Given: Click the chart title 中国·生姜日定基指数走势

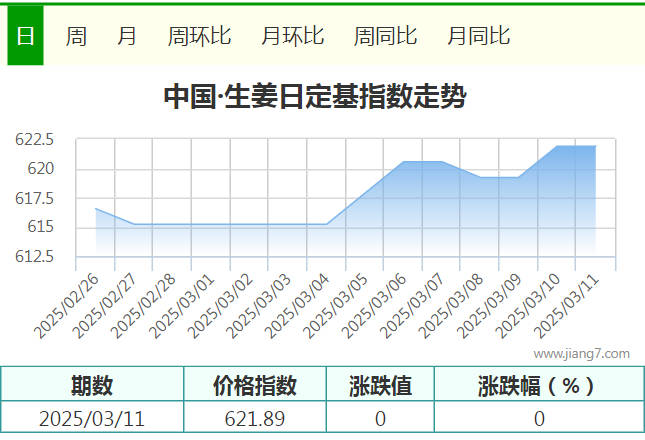Looking at the screenshot, I should pyautogui.click(x=314, y=97).
